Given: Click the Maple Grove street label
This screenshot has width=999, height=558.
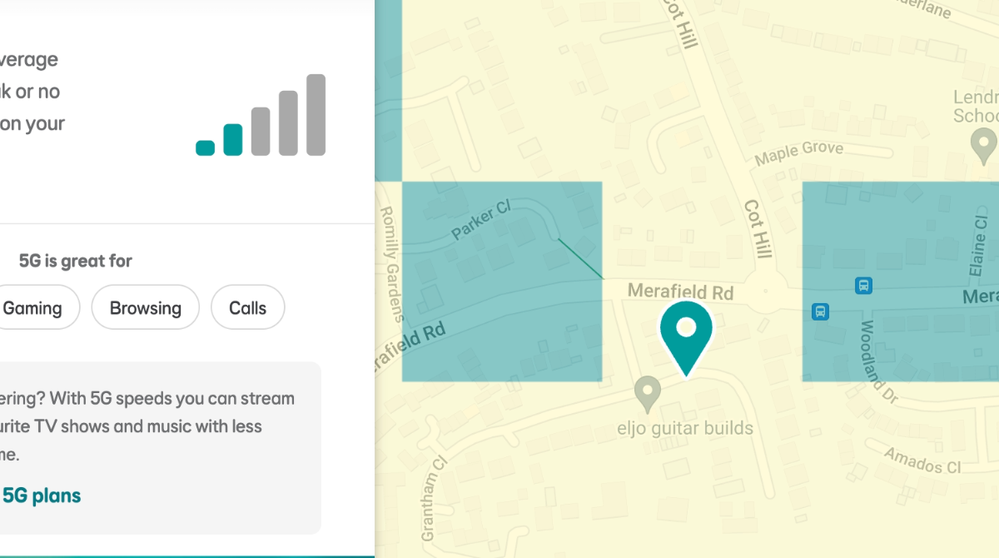Looking at the screenshot, I should [x=798, y=154].
